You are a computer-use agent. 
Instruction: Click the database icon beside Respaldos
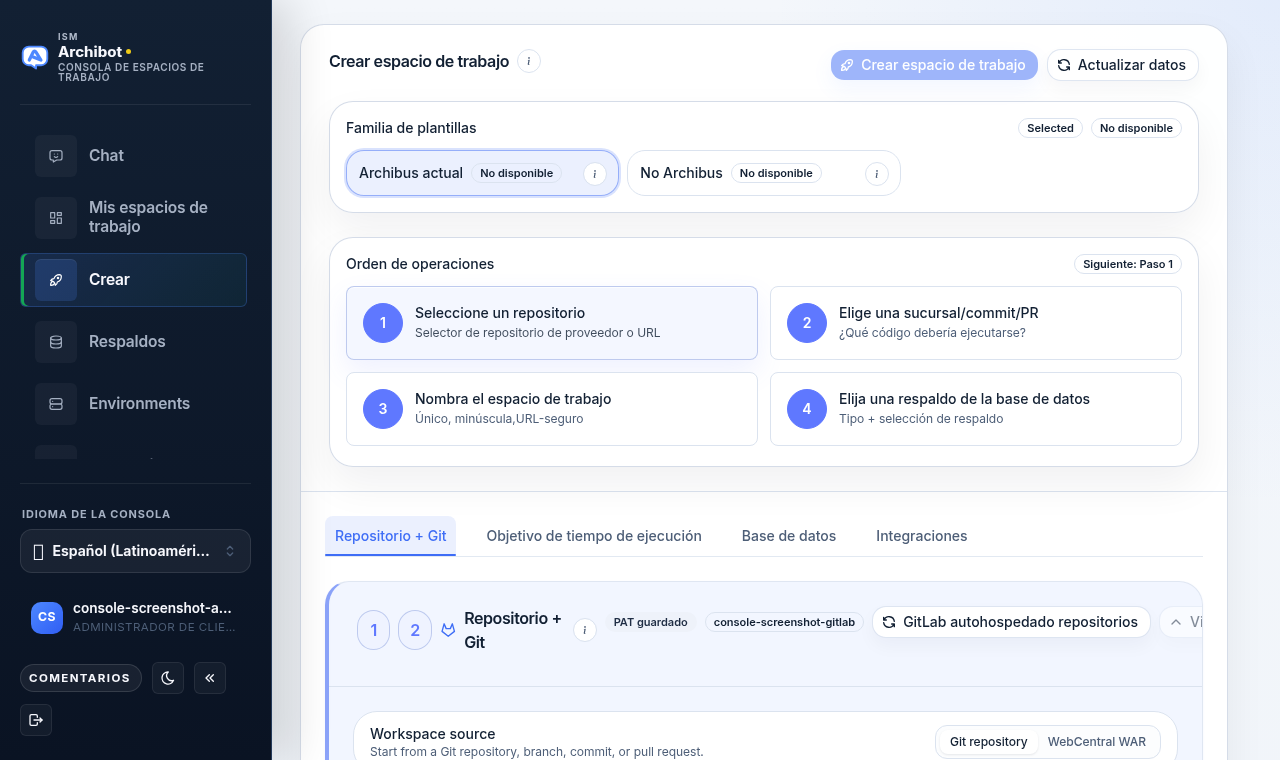coord(56,342)
